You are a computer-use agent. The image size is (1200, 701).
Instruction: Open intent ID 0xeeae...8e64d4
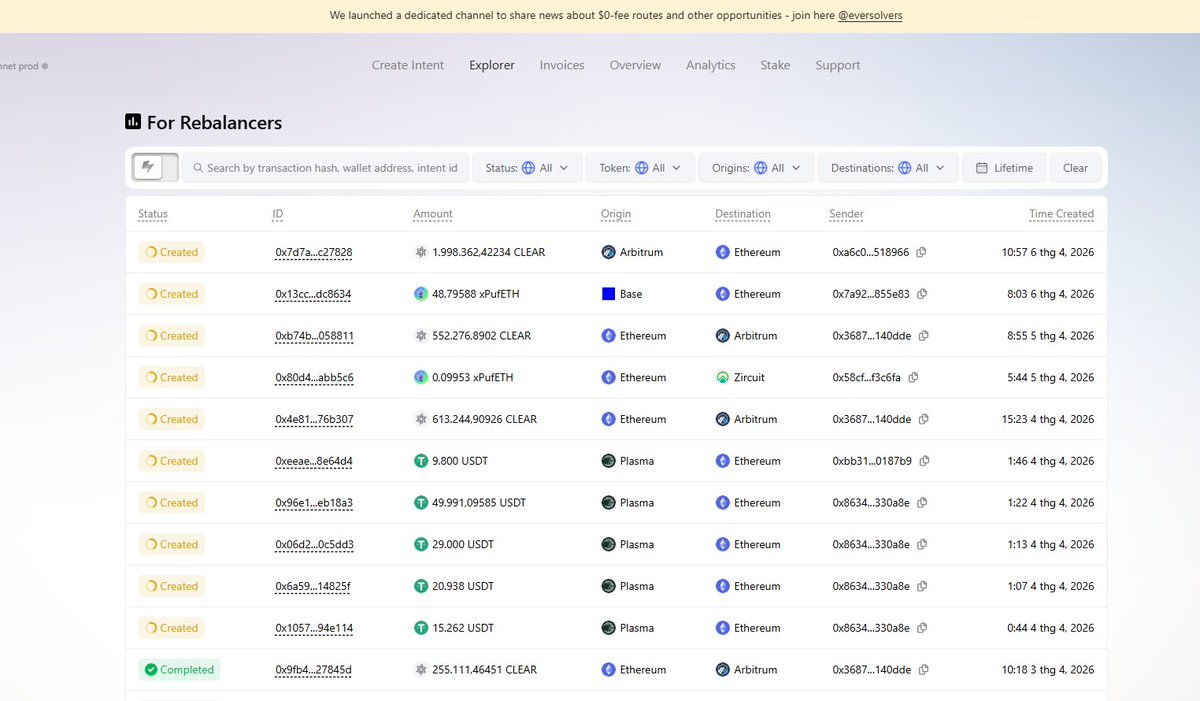click(x=314, y=461)
